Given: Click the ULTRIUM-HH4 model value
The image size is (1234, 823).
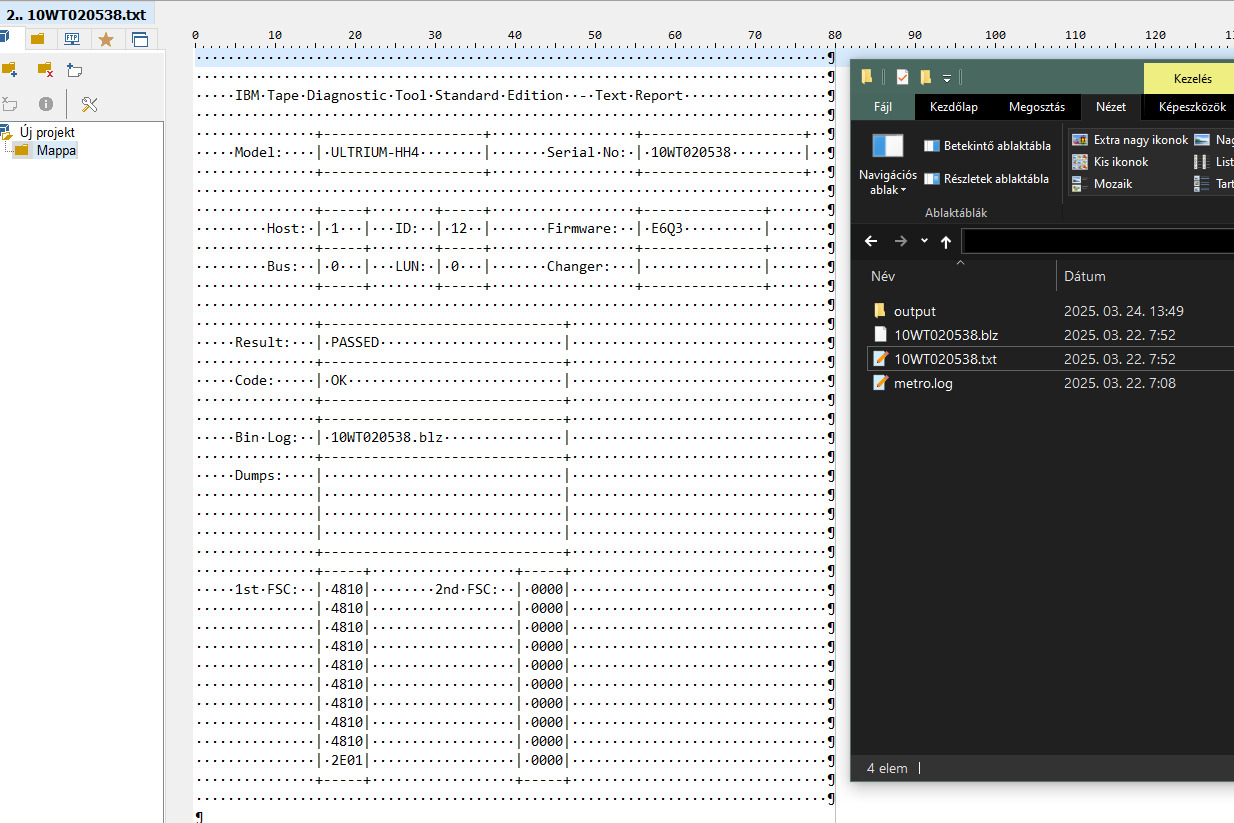Looking at the screenshot, I should point(374,152).
